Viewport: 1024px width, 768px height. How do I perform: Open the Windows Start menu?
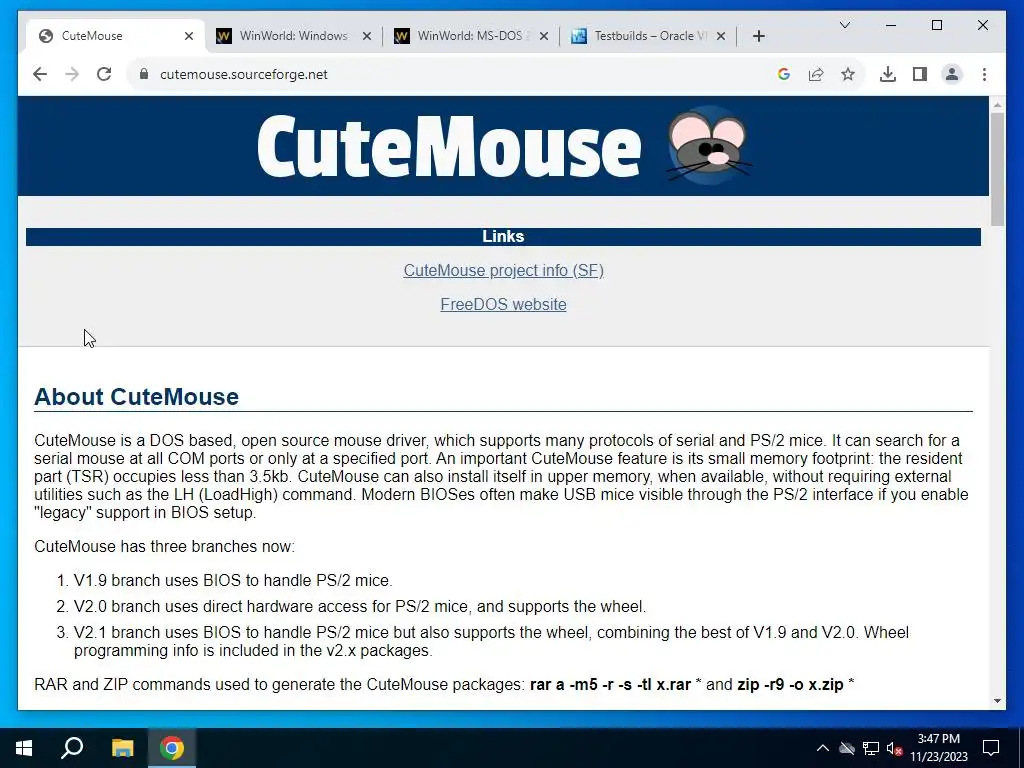point(24,748)
